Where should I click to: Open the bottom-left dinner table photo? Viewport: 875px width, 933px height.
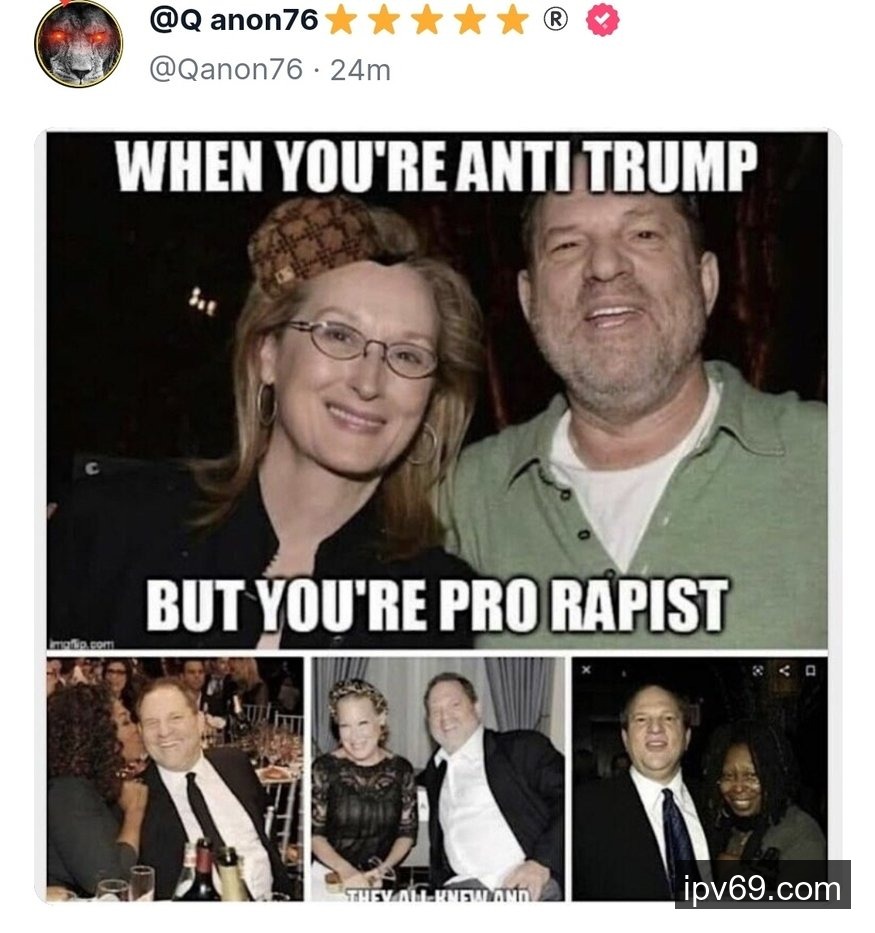(x=174, y=778)
